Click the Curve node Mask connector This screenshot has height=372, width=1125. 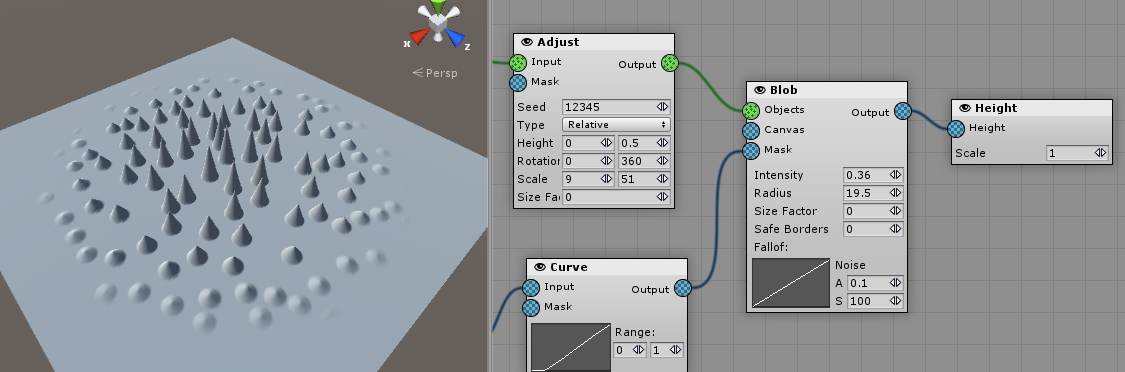pyautogui.click(x=531, y=308)
